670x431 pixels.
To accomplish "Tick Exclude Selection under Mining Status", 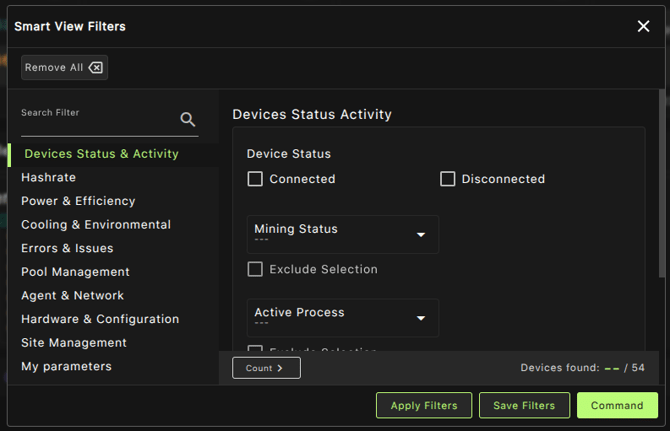I will pyautogui.click(x=255, y=269).
